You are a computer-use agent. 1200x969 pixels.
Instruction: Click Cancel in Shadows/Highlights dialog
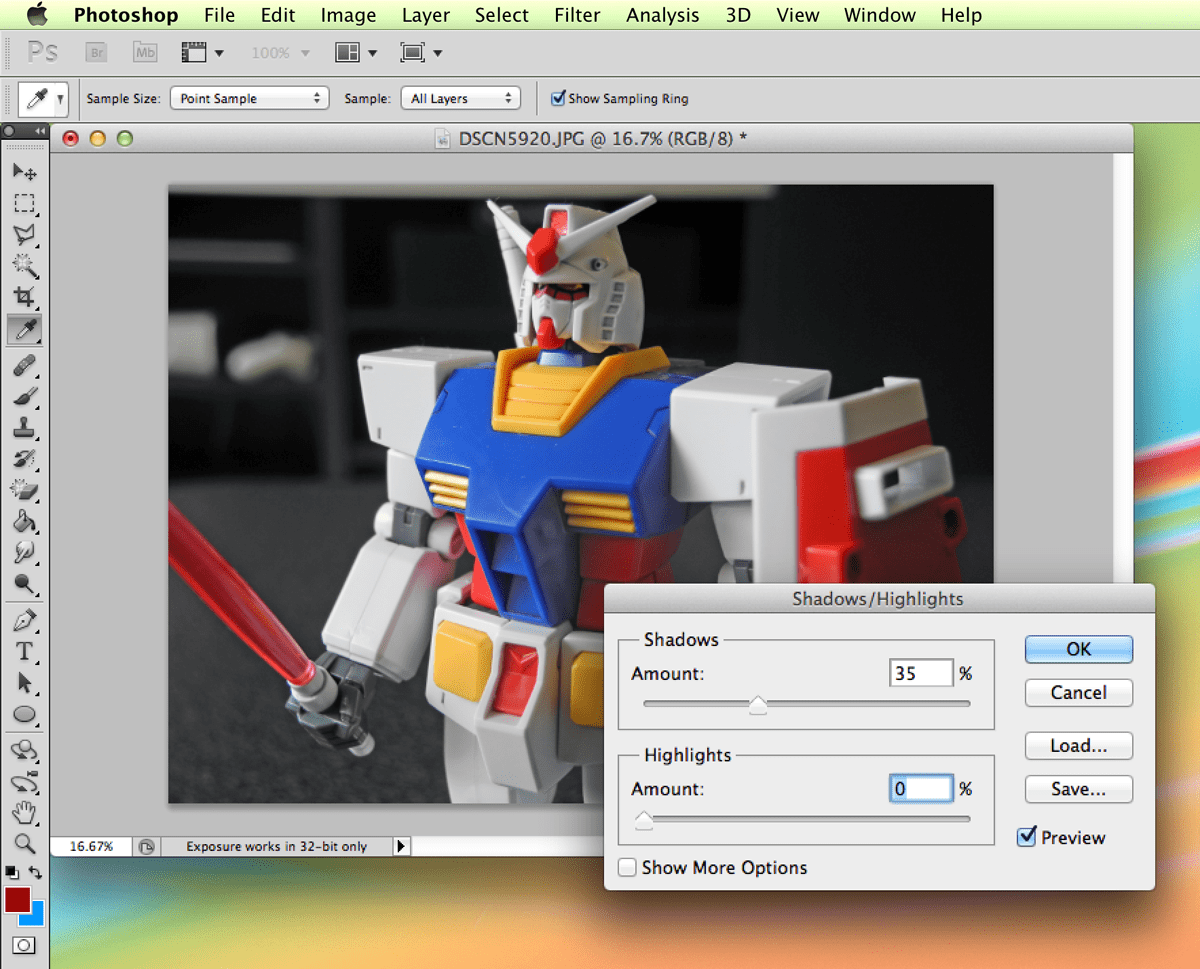[x=1078, y=692]
